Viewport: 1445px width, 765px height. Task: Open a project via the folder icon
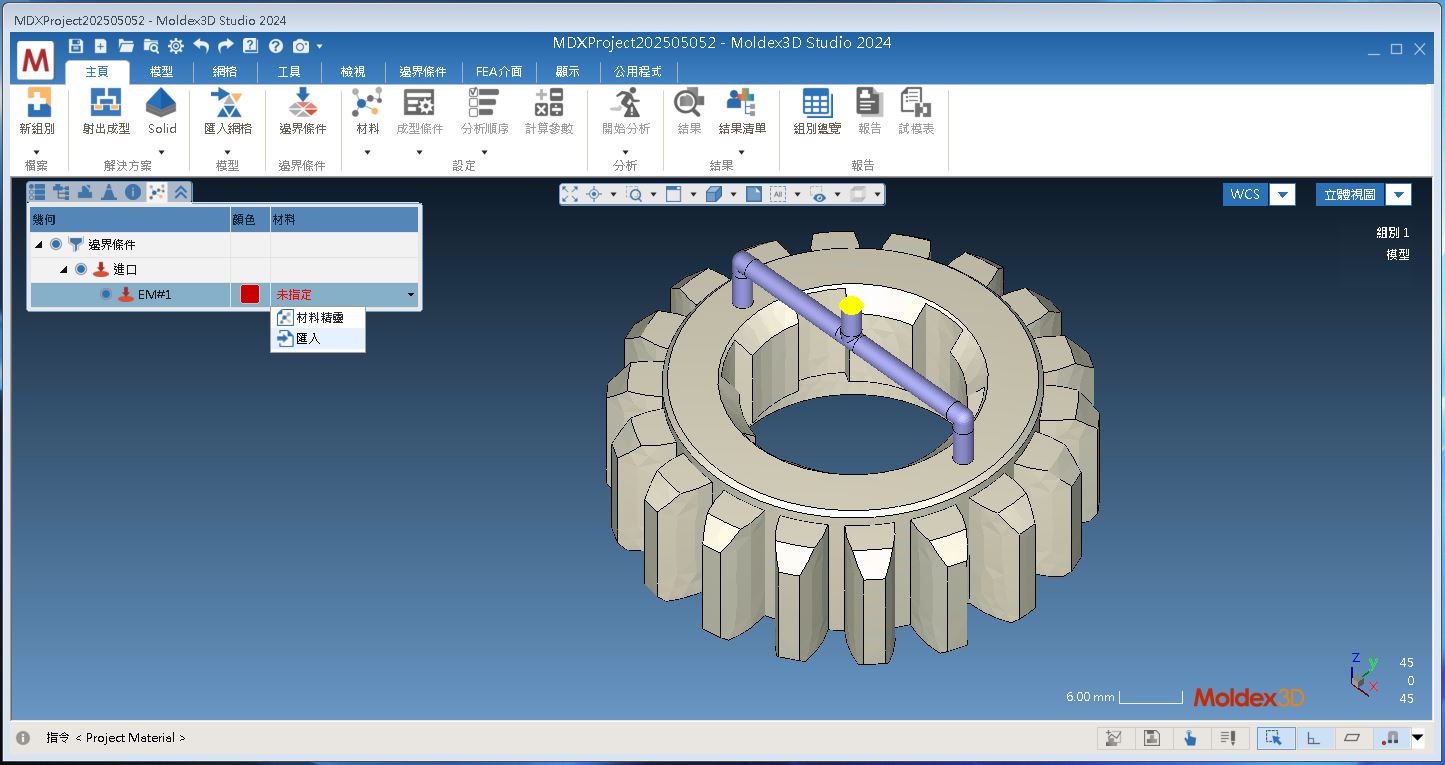(x=126, y=46)
